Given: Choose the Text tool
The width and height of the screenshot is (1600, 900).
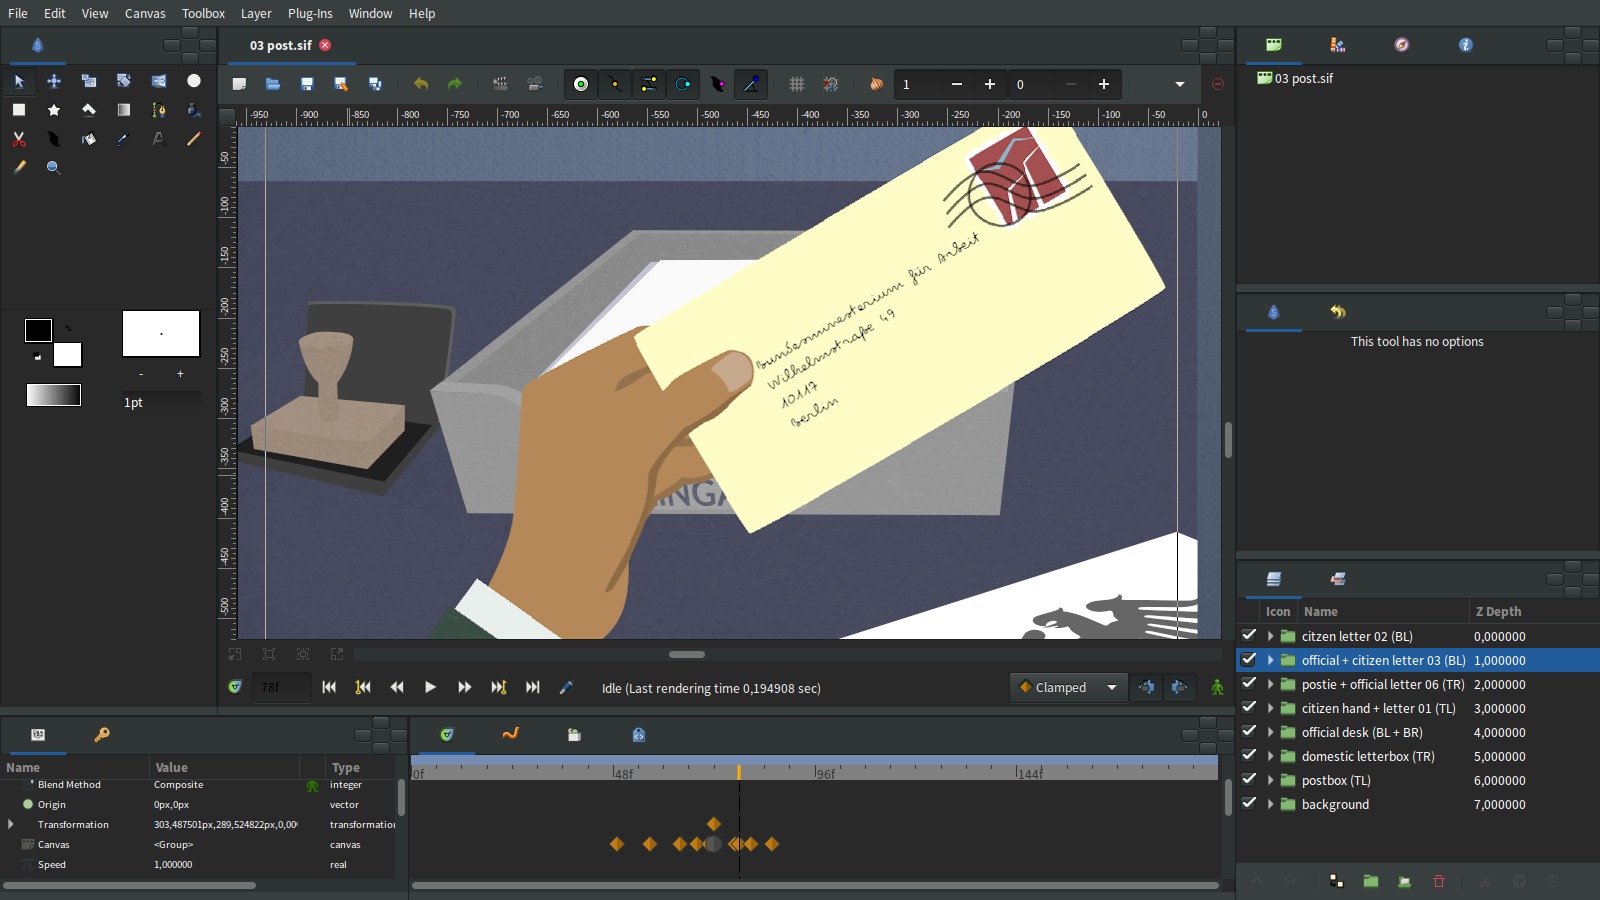Looking at the screenshot, I should point(158,139).
